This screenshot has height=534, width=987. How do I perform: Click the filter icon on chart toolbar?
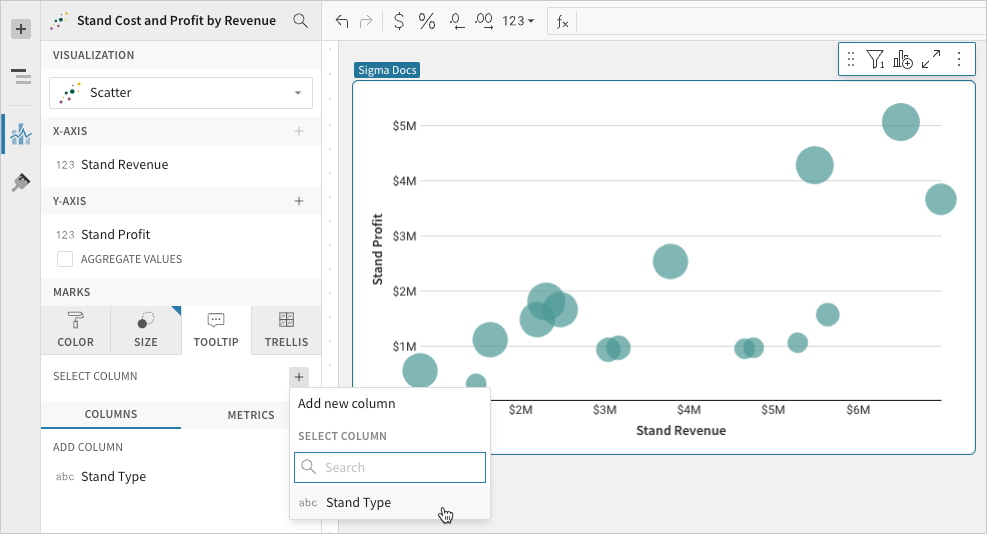click(875, 60)
